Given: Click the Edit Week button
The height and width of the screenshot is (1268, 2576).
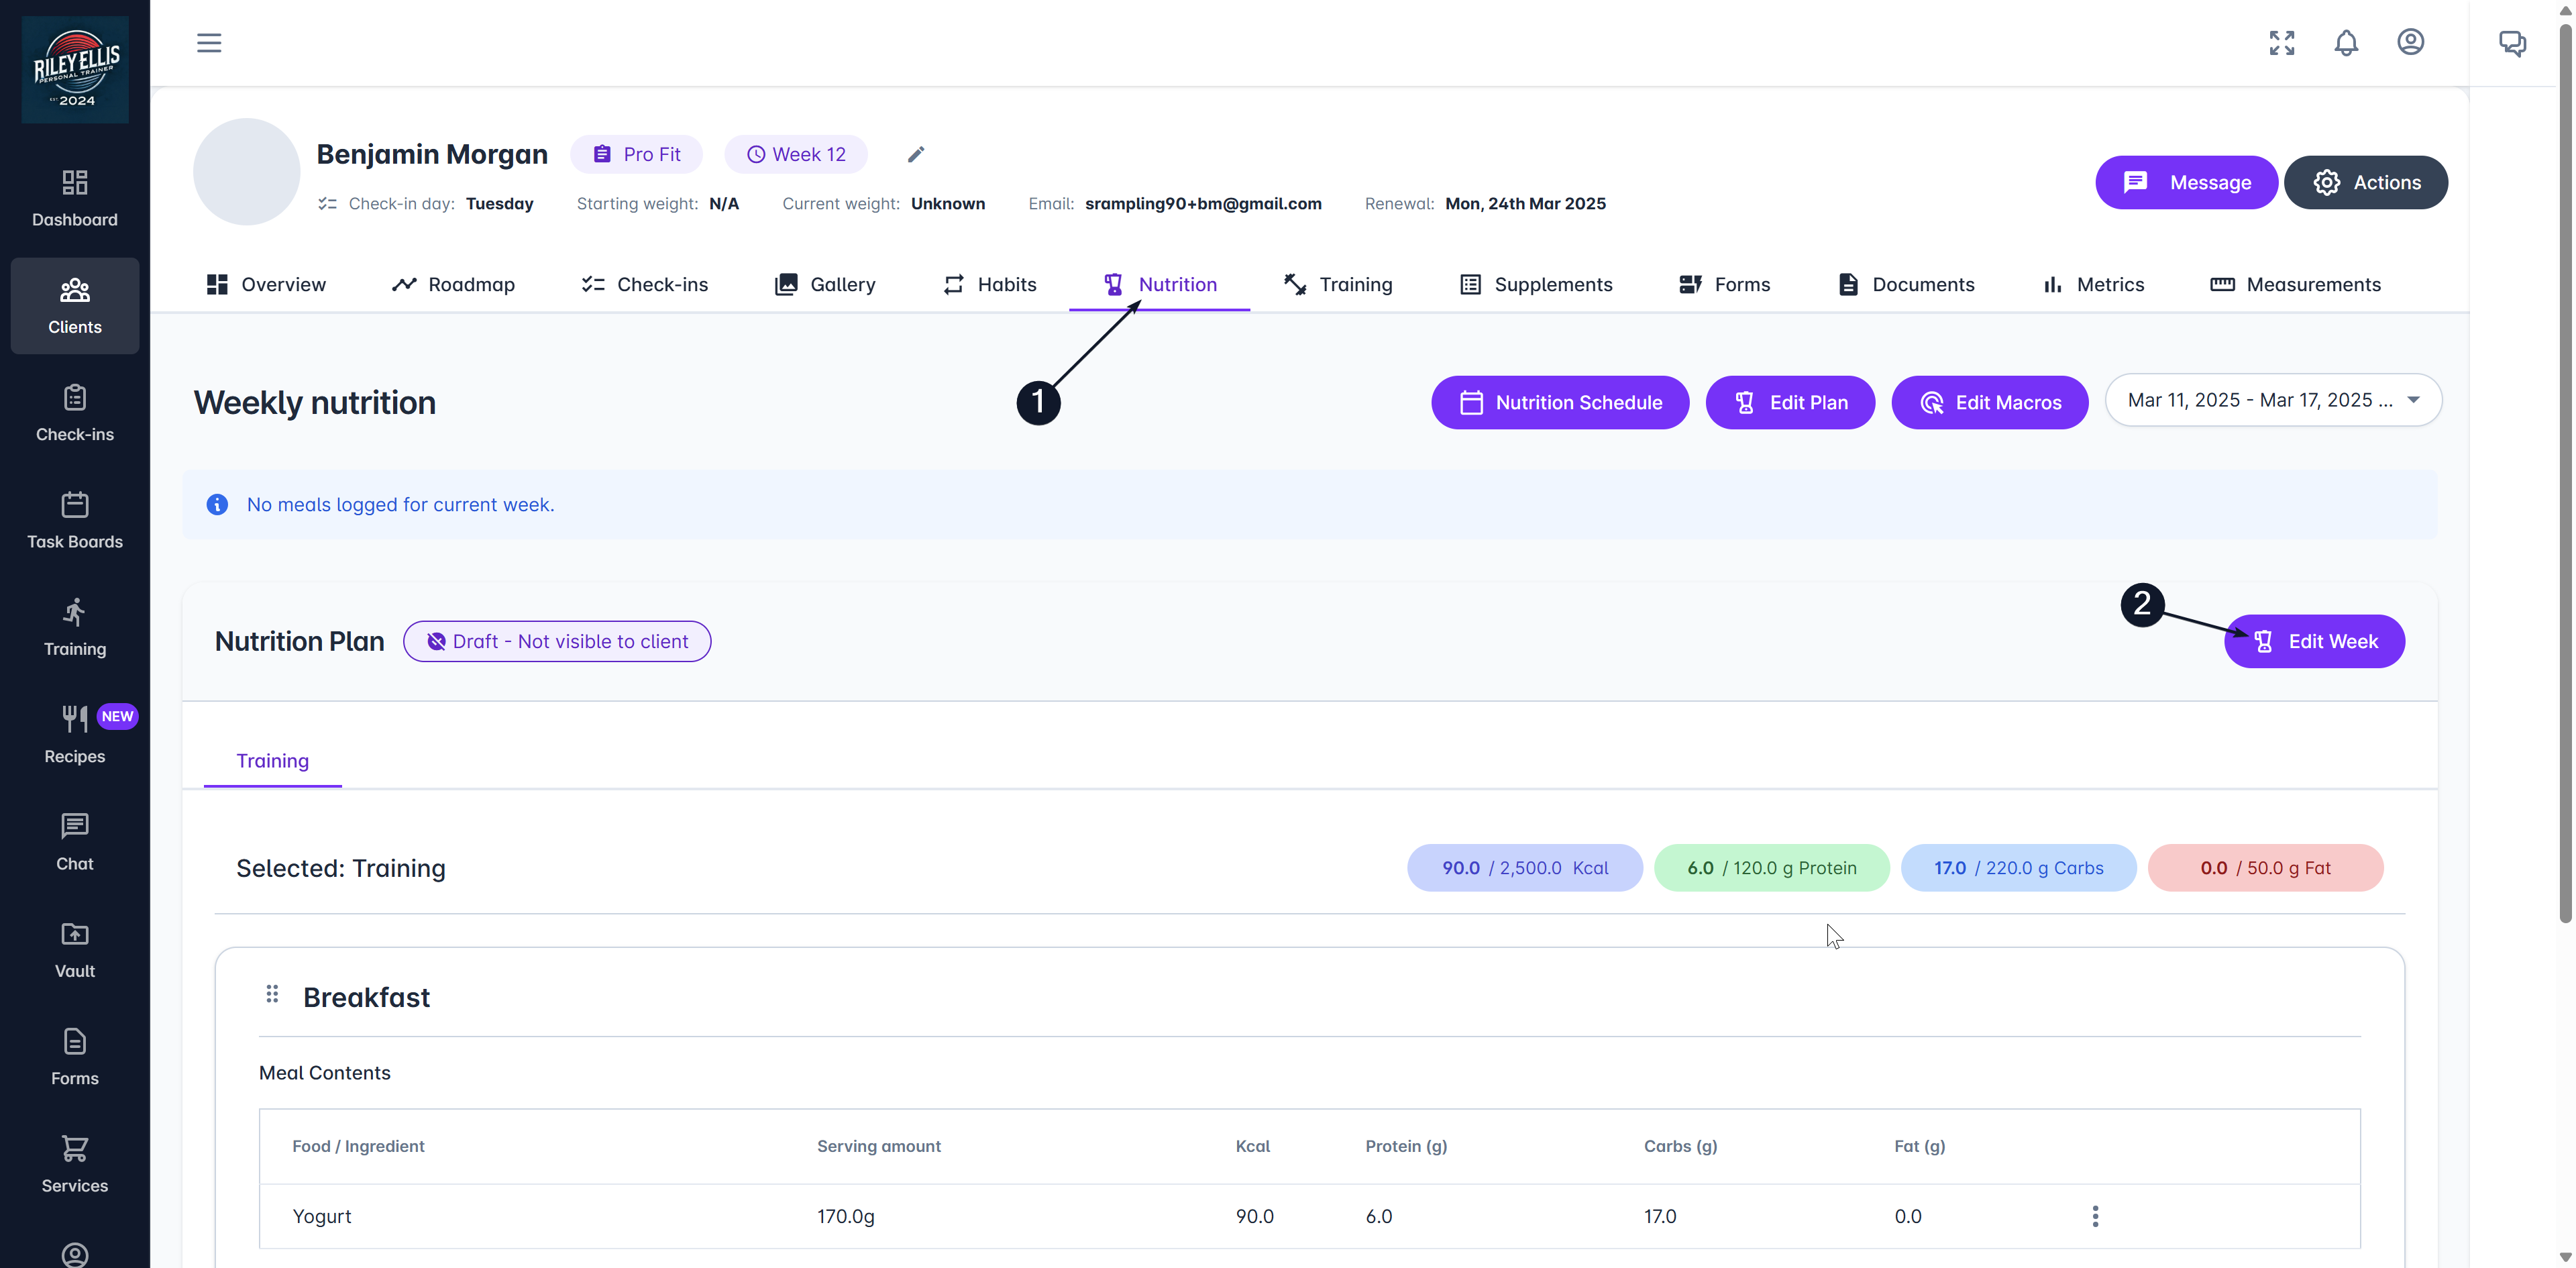Looking at the screenshot, I should coord(2314,641).
